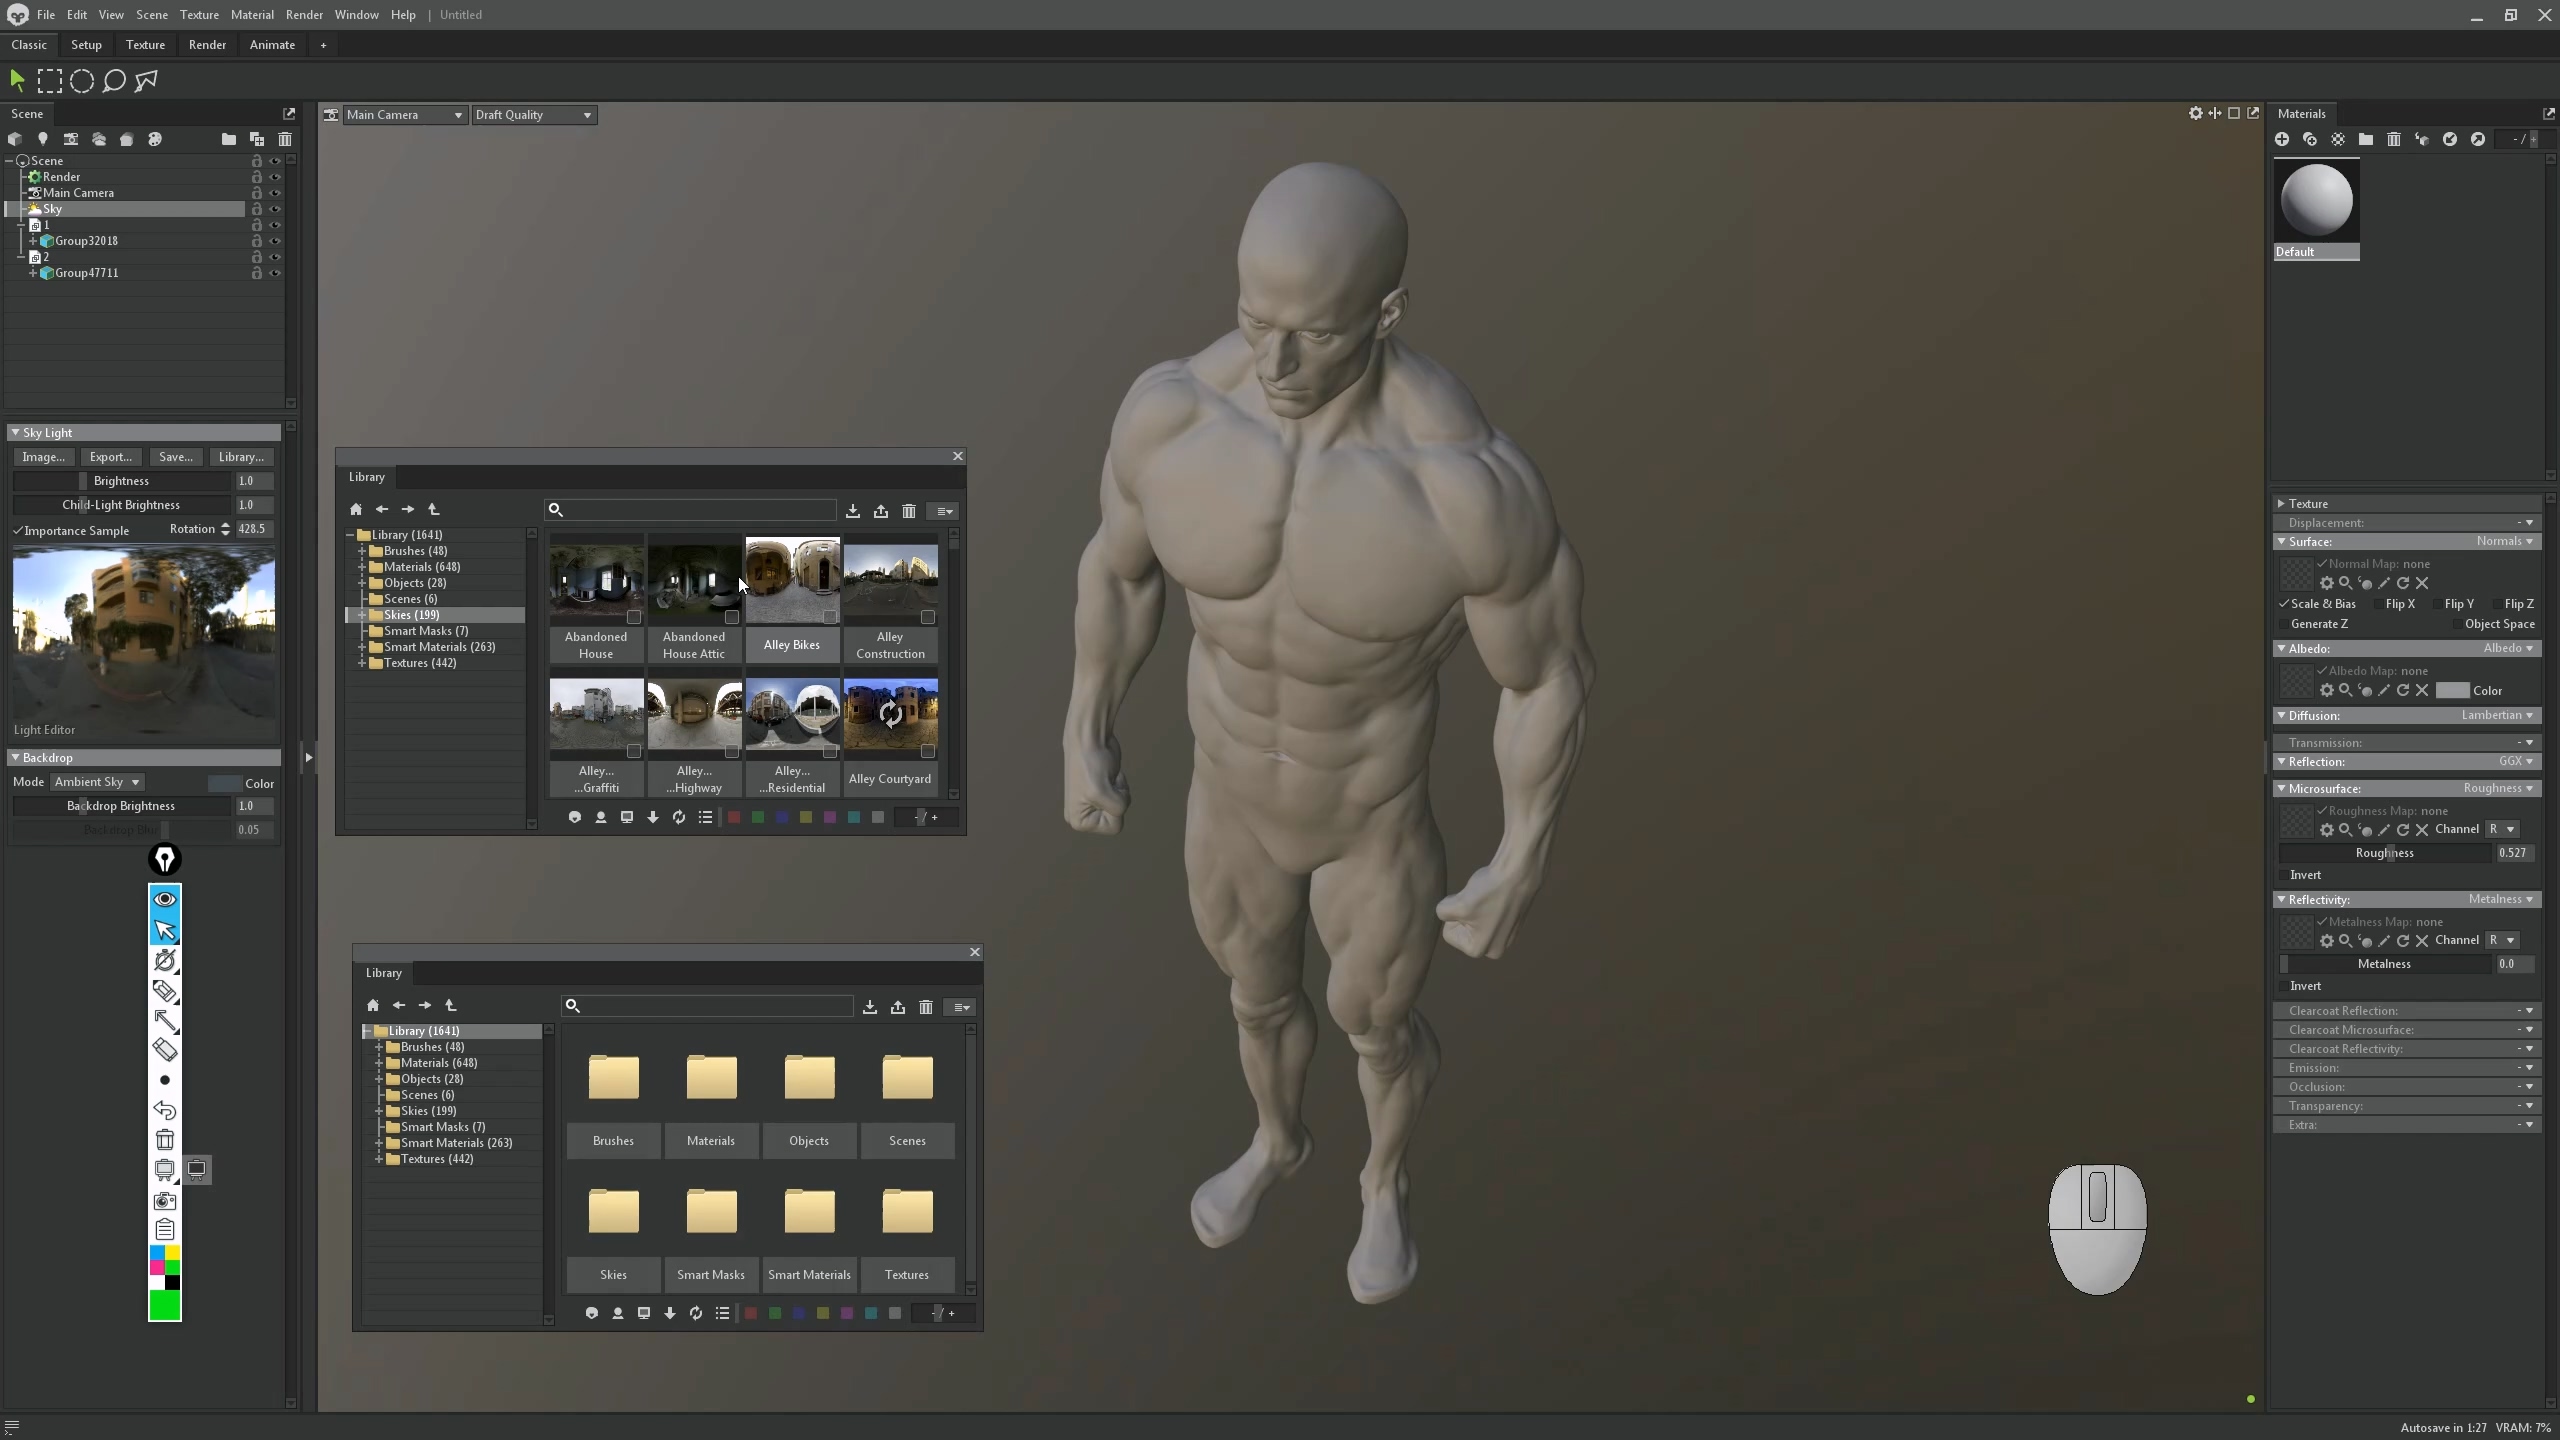Screen dimensions: 2560x1440
Task: Expand the Textures folder in the library tree
Action: point(362,663)
